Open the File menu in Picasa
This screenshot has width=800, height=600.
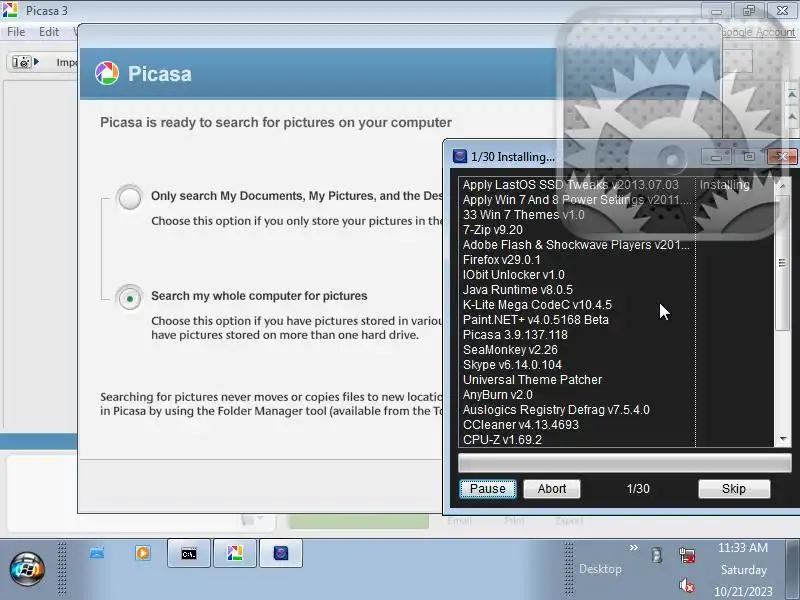[x=16, y=32]
